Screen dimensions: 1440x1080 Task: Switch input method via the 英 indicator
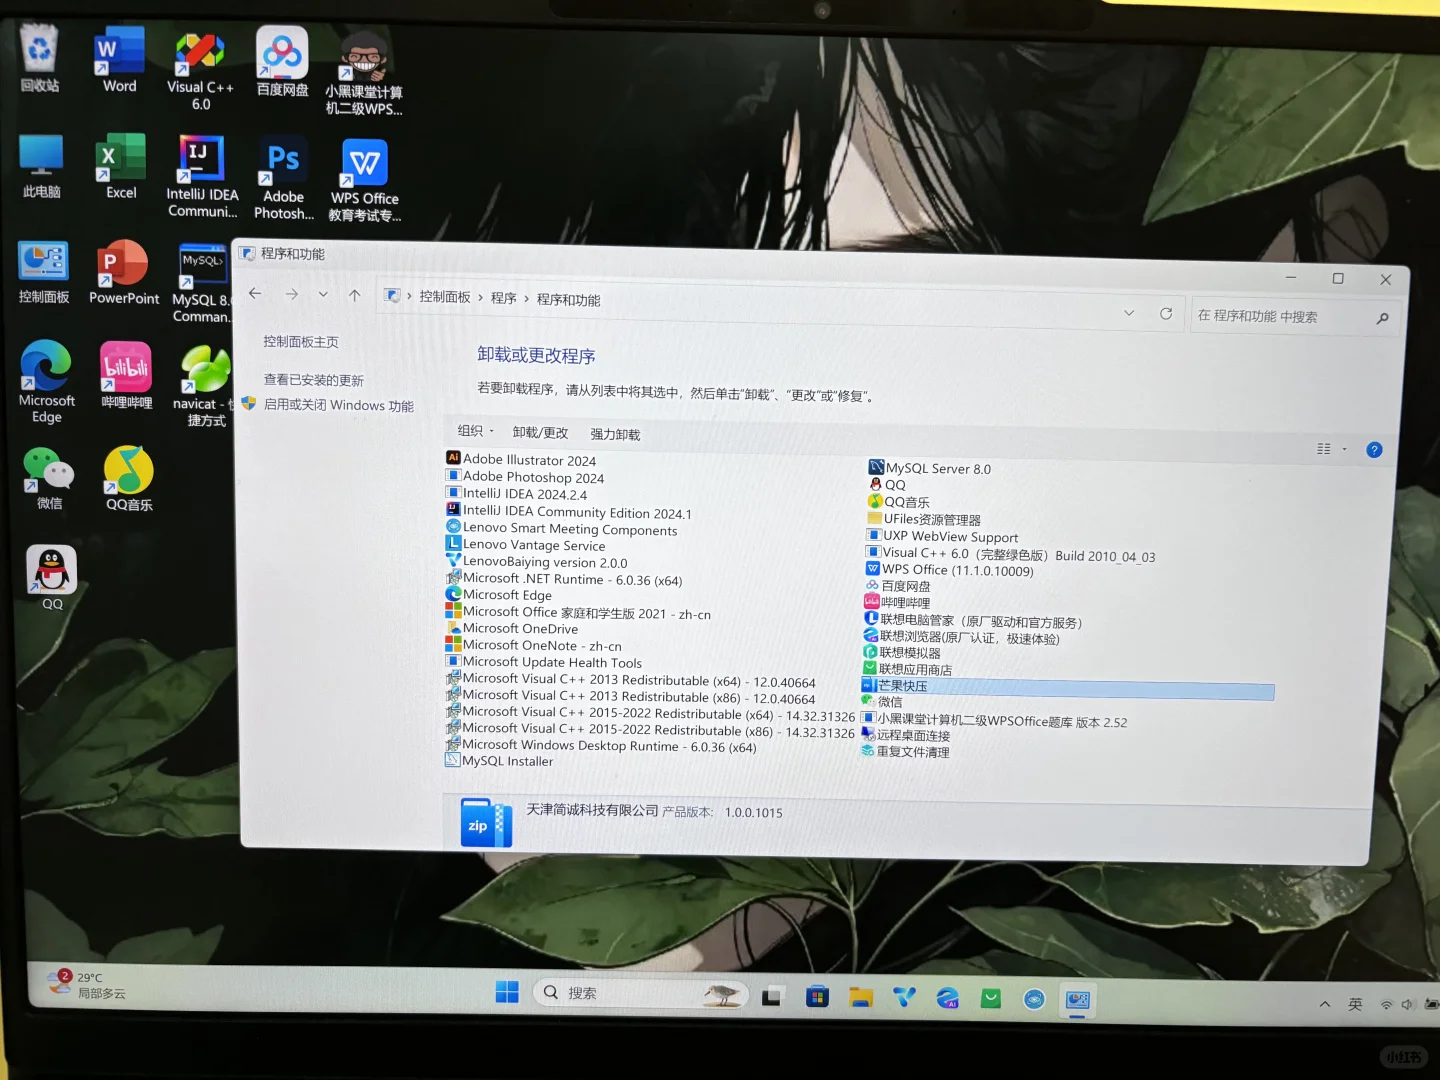click(x=1355, y=1005)
